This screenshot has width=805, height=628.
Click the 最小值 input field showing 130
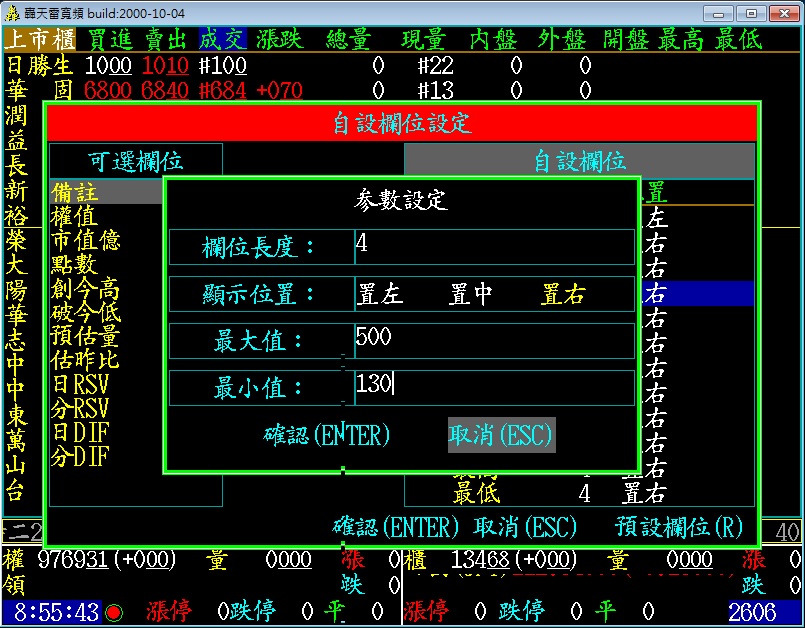(494, 387)
